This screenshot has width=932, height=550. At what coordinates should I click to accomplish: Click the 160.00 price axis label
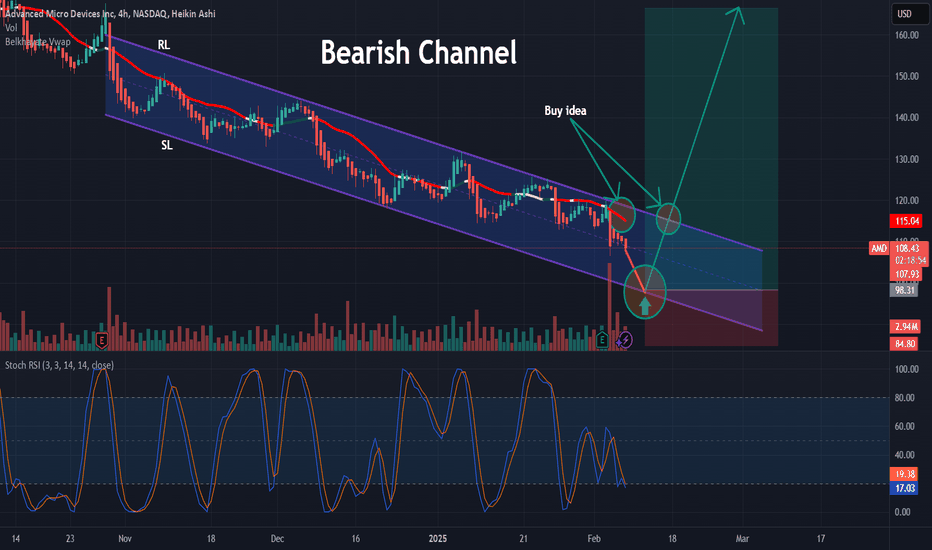[x=907, y=35]
